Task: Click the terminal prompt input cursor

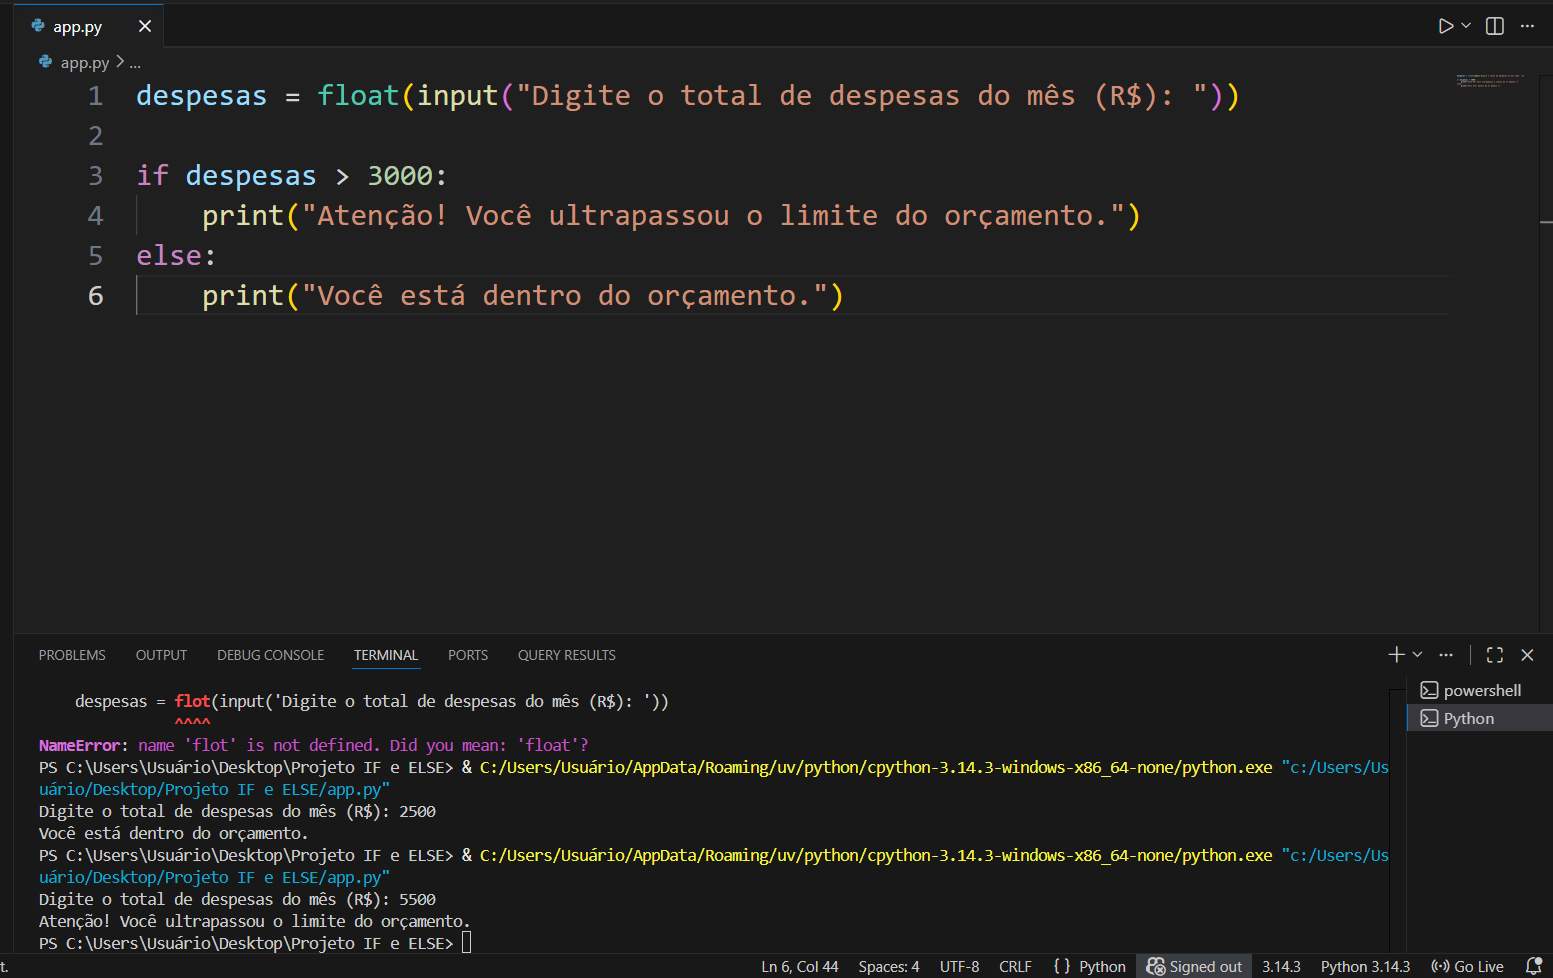Action: tap(466, 943)
